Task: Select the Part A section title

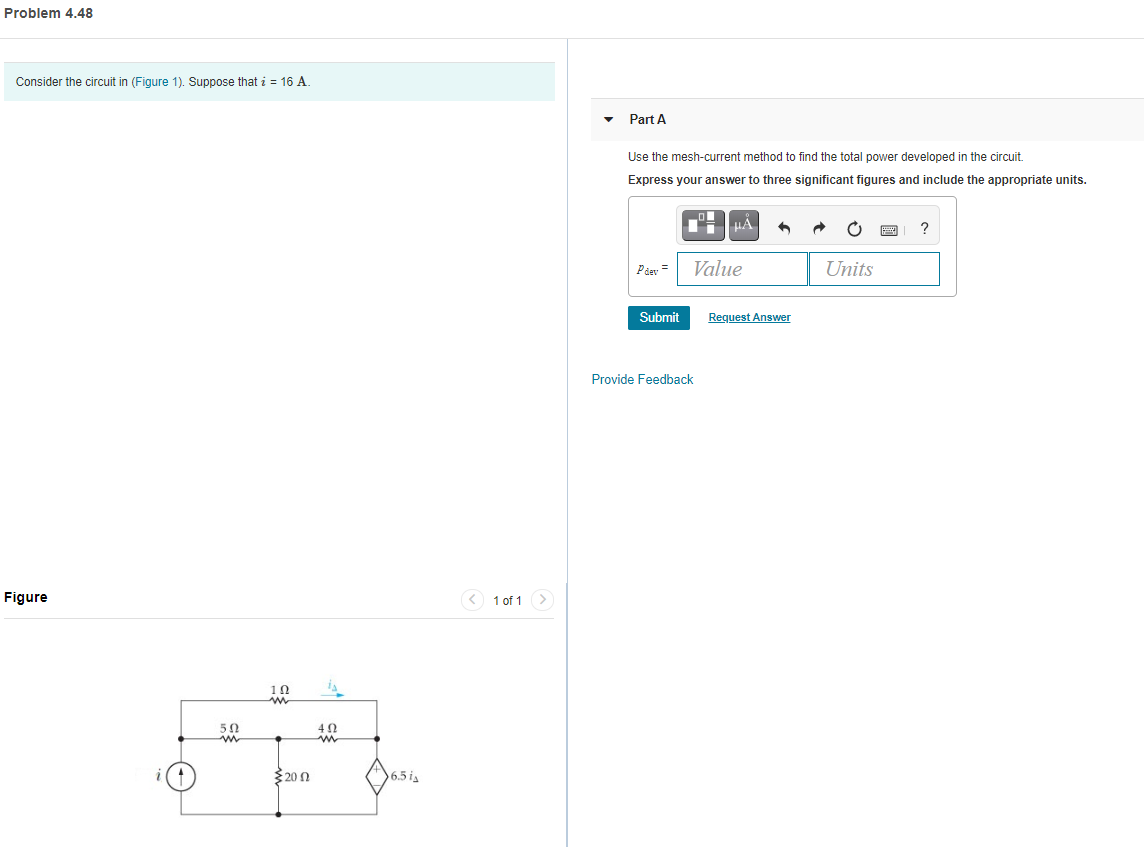Action: point(646,119)
